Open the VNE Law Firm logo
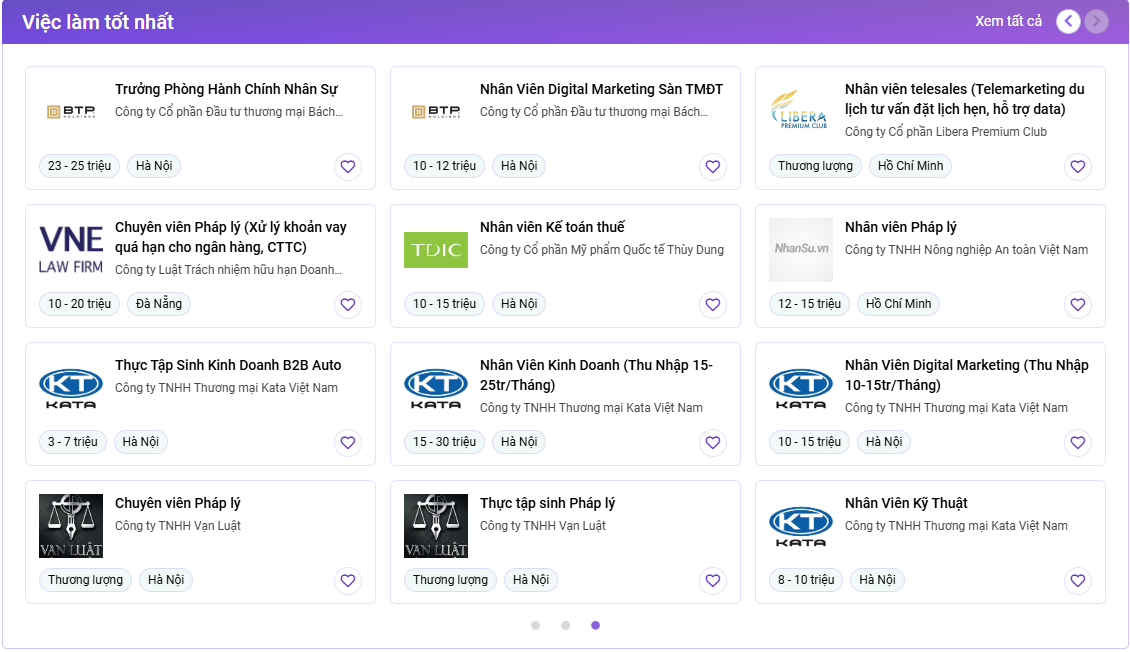Viewport: 1130px width, 652px height. tap(71, 250)
